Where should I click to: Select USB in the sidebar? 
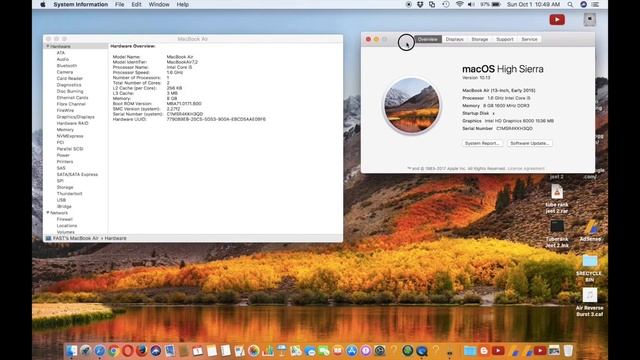pos(61,200)
